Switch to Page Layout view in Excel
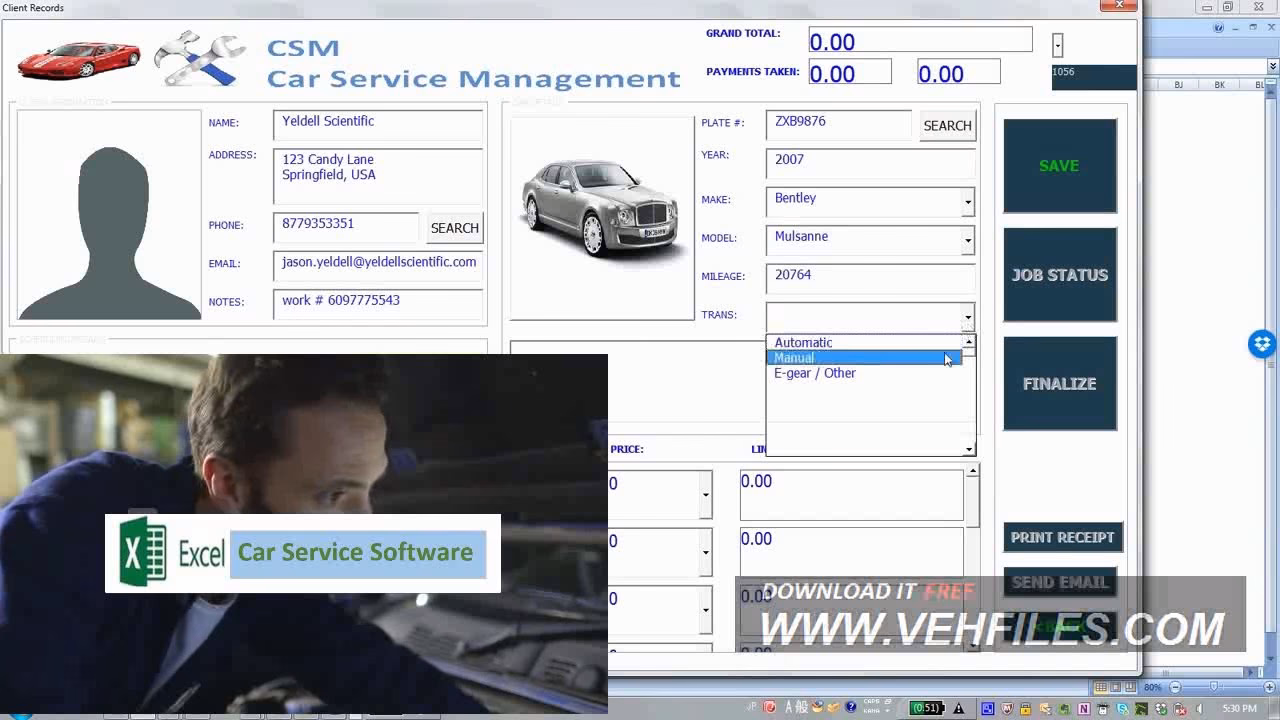 click(1116, 687)
